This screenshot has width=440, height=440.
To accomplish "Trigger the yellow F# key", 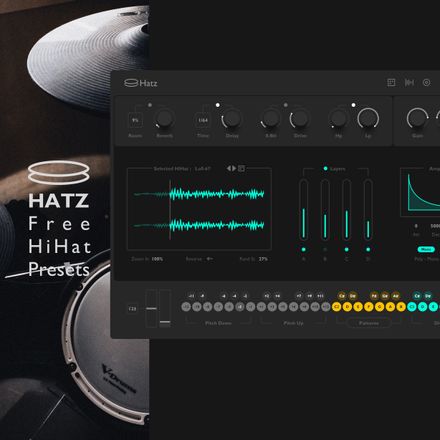I will [x=374, y=296].
